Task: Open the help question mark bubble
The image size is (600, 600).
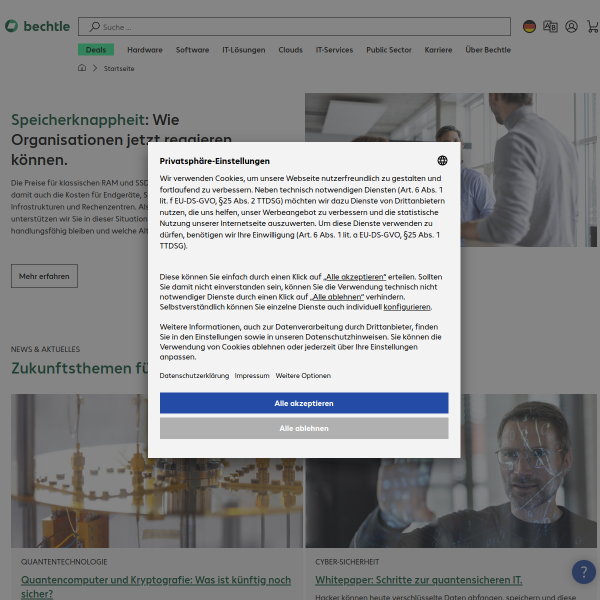Action: pyautogui.click(x=584, y=572)
